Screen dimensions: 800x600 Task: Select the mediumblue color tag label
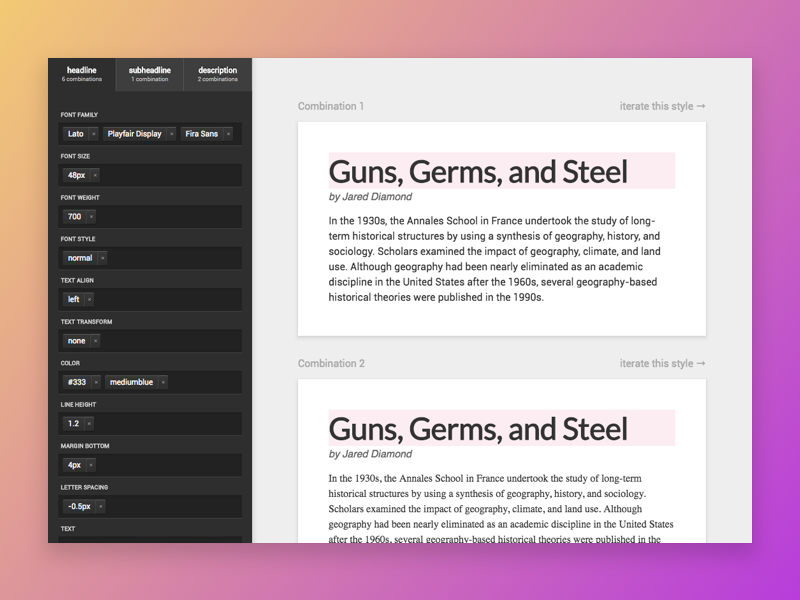[131, 382]
